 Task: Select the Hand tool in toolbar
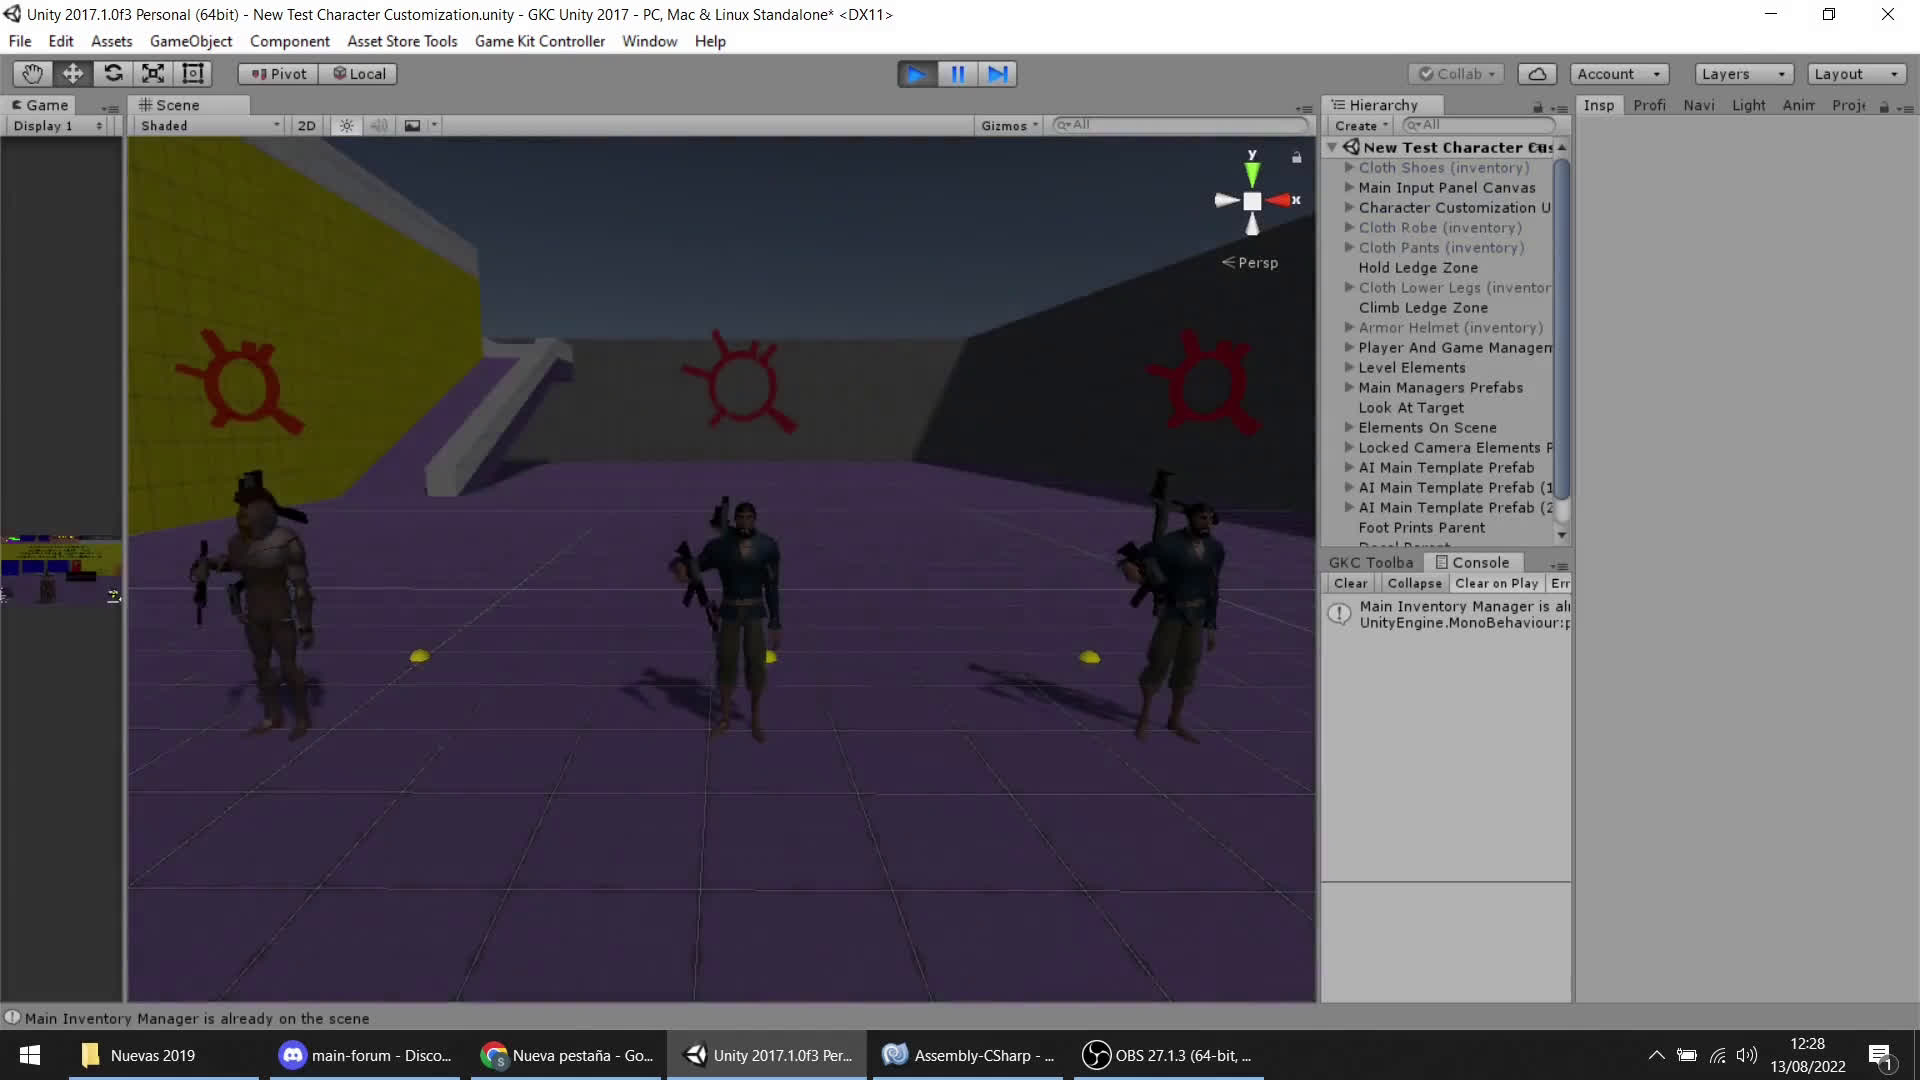[32, 74]
